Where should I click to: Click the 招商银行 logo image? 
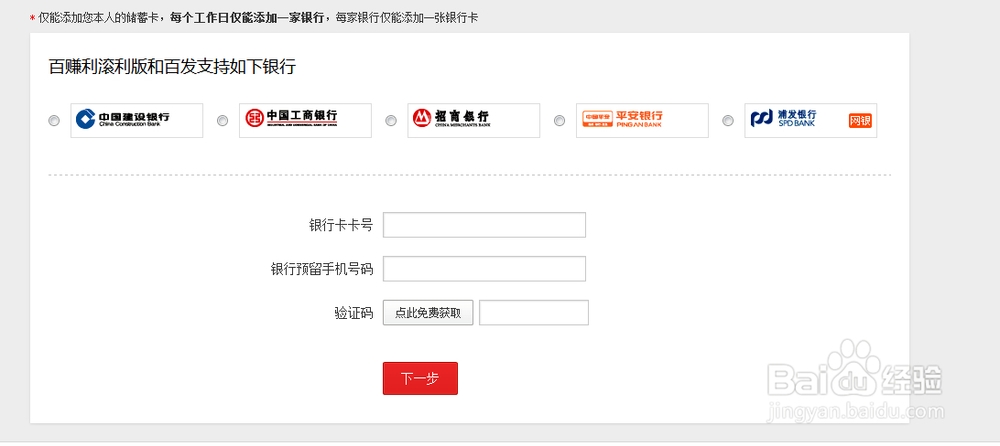[x=473, y=120]
